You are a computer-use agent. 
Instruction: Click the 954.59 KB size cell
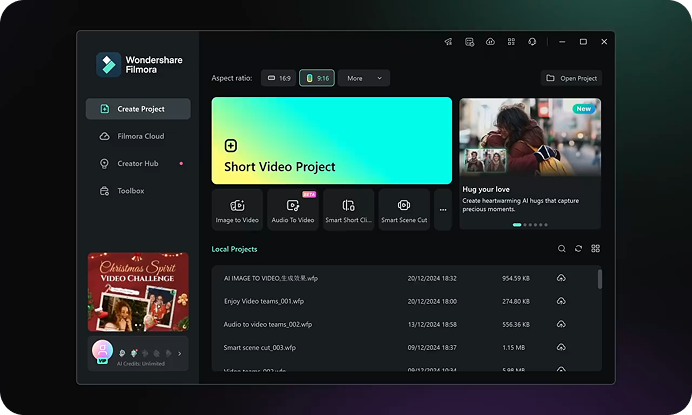click(x=516, y=278)
